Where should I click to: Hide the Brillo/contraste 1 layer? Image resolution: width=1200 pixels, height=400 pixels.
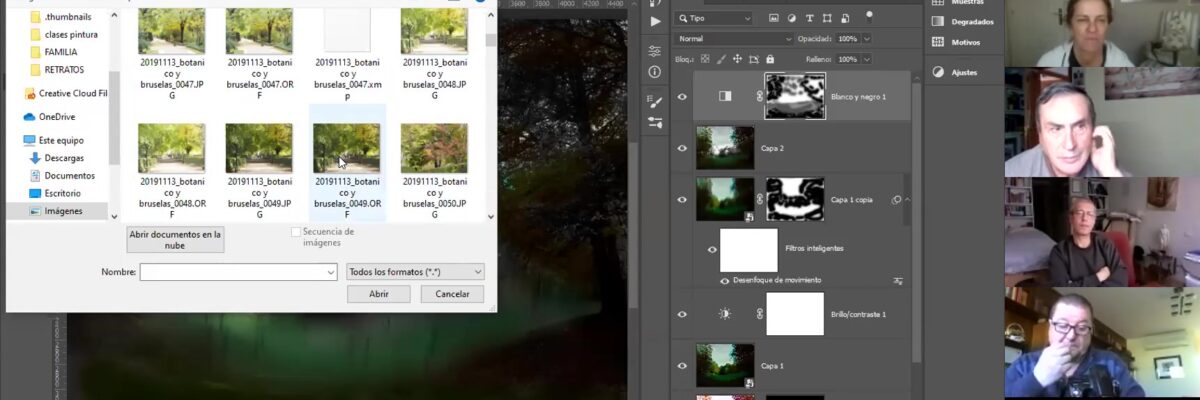coord(682,313)
